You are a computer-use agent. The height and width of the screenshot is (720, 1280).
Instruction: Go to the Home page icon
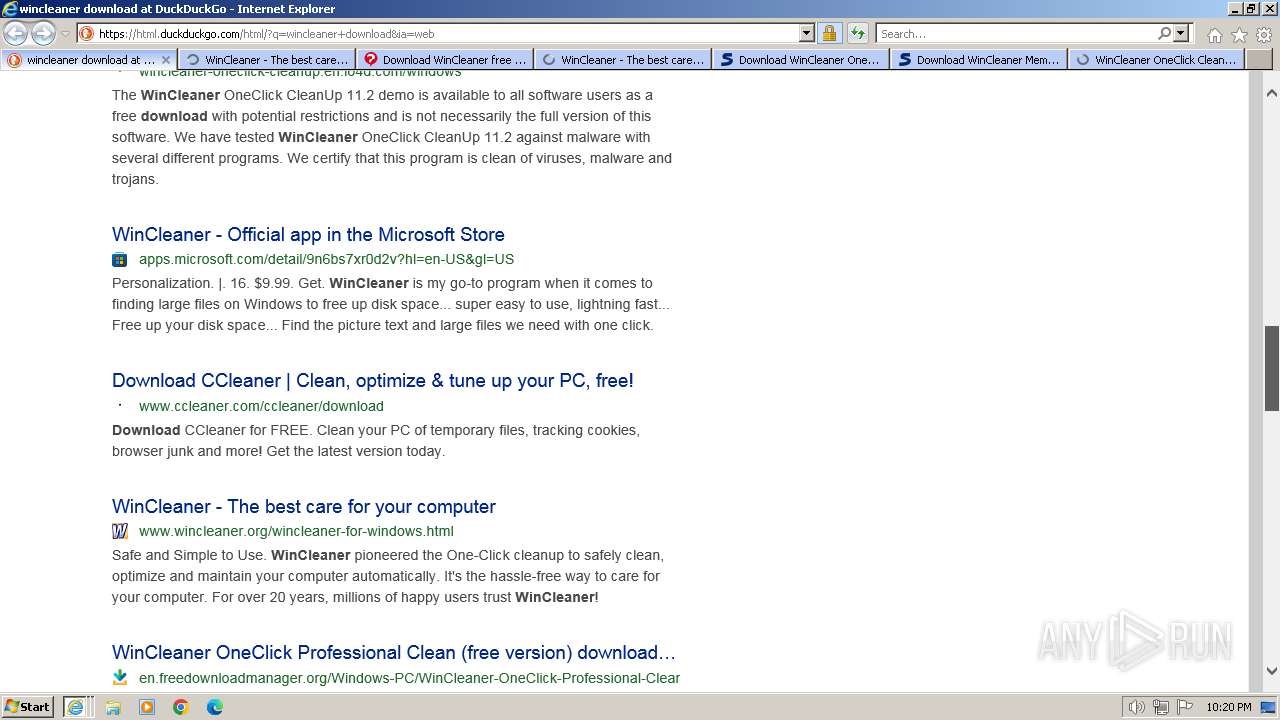coord(1214,35)
